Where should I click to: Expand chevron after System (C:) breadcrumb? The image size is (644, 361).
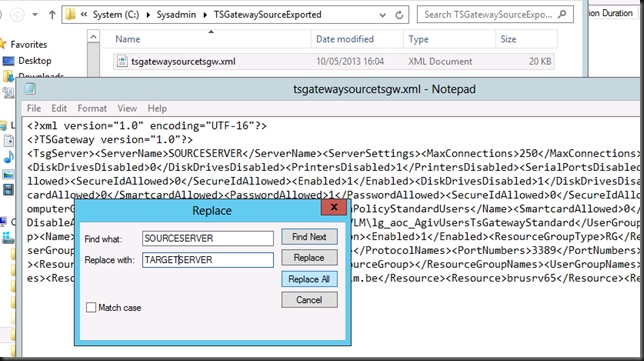[148, 15]
